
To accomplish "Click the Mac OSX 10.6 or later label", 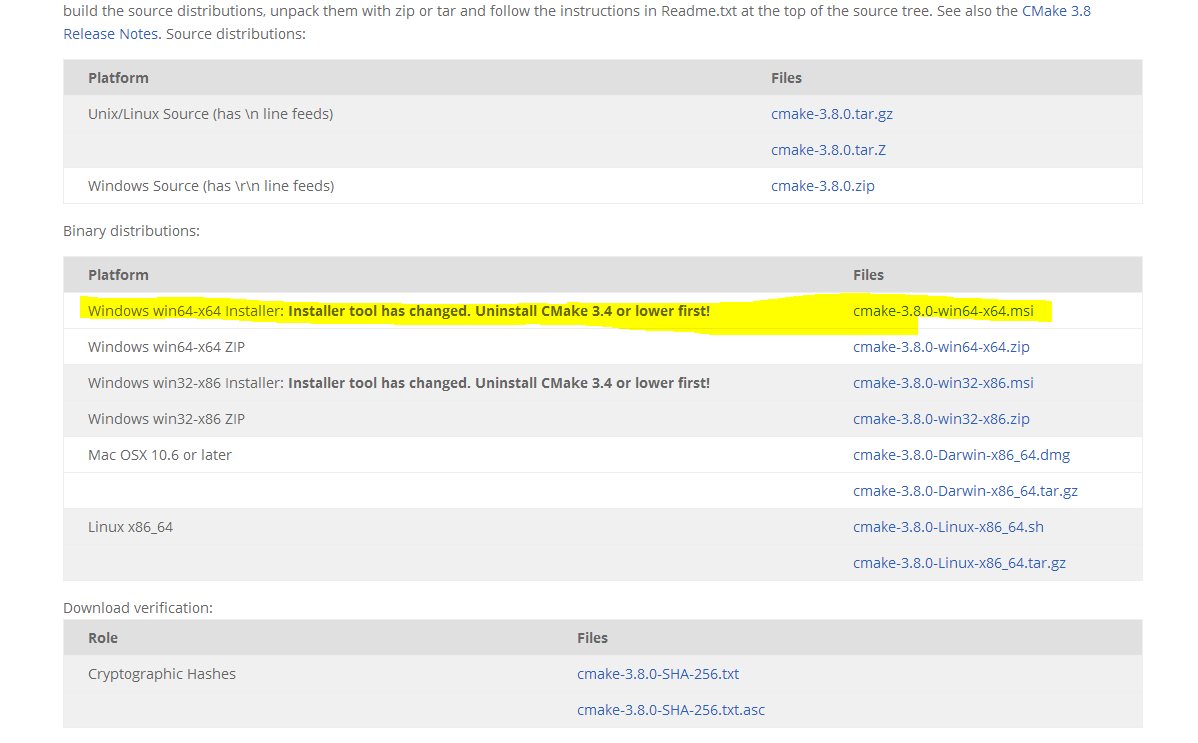I will (x=160, y=455).
